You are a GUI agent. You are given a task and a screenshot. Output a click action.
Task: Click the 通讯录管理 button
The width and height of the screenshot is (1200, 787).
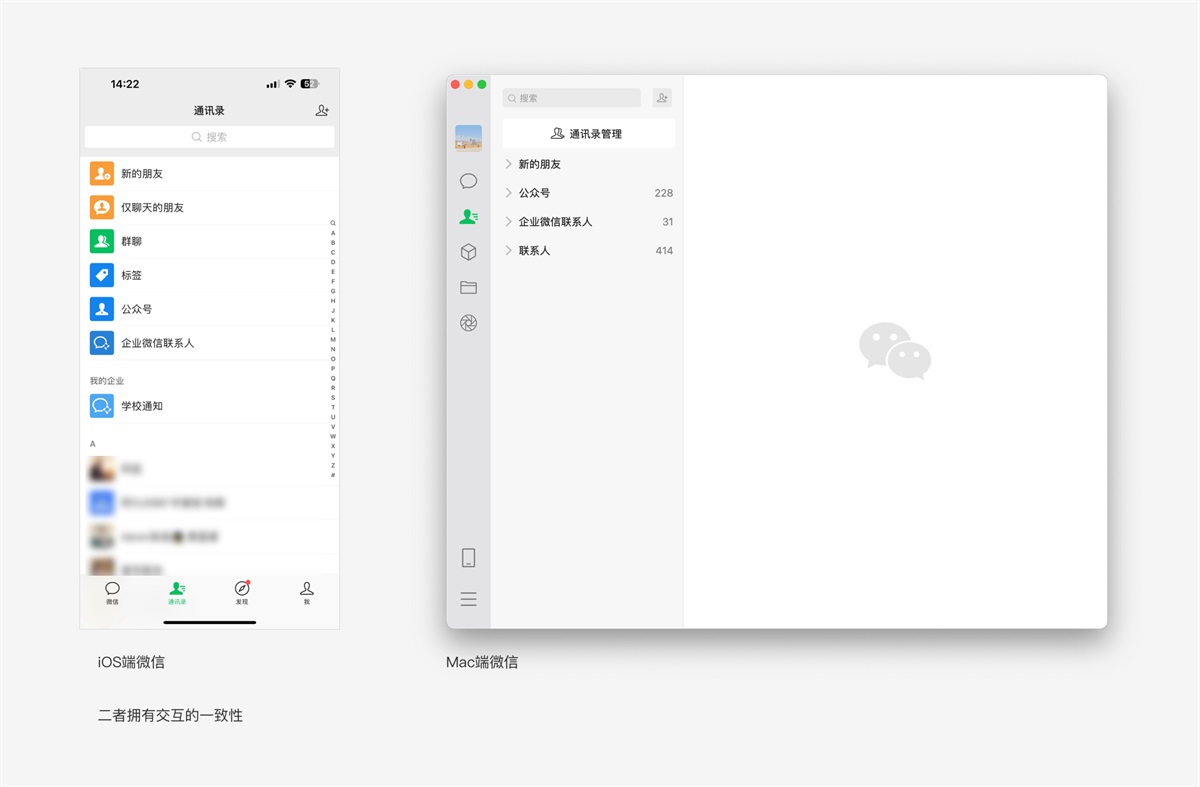point(588,134)
